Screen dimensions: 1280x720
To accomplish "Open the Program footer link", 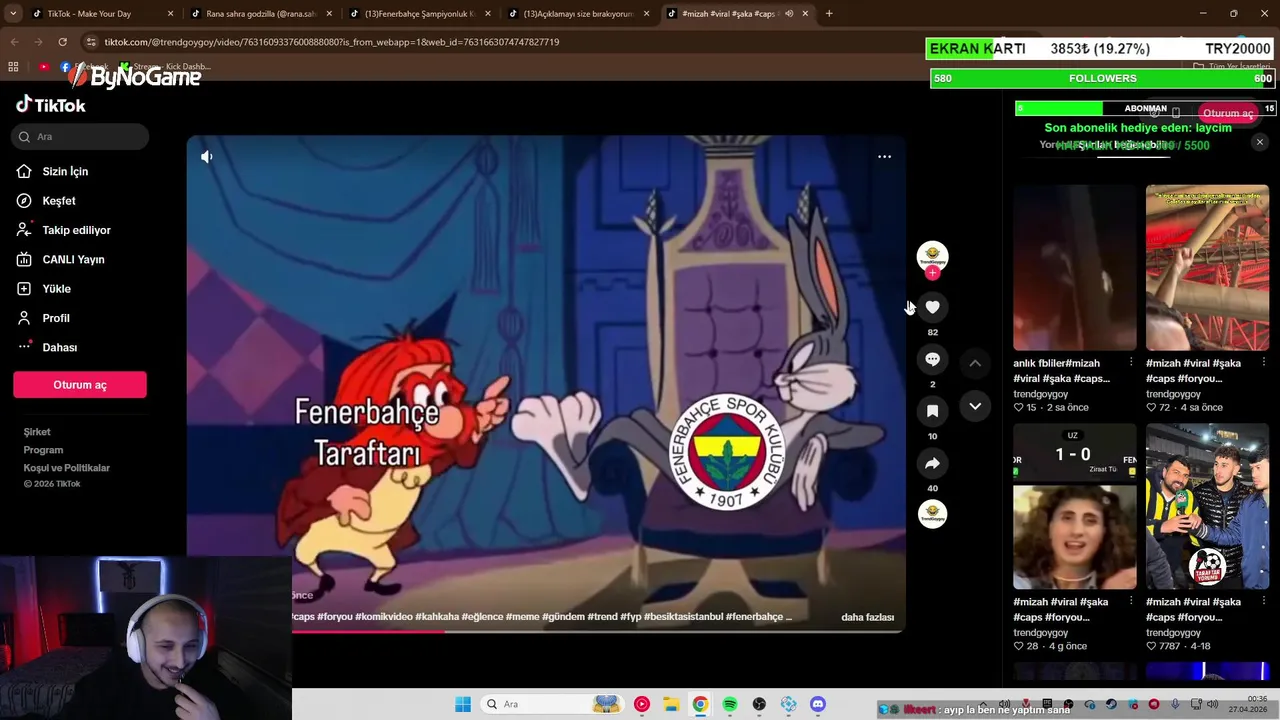I will click(x=43, y=450).
